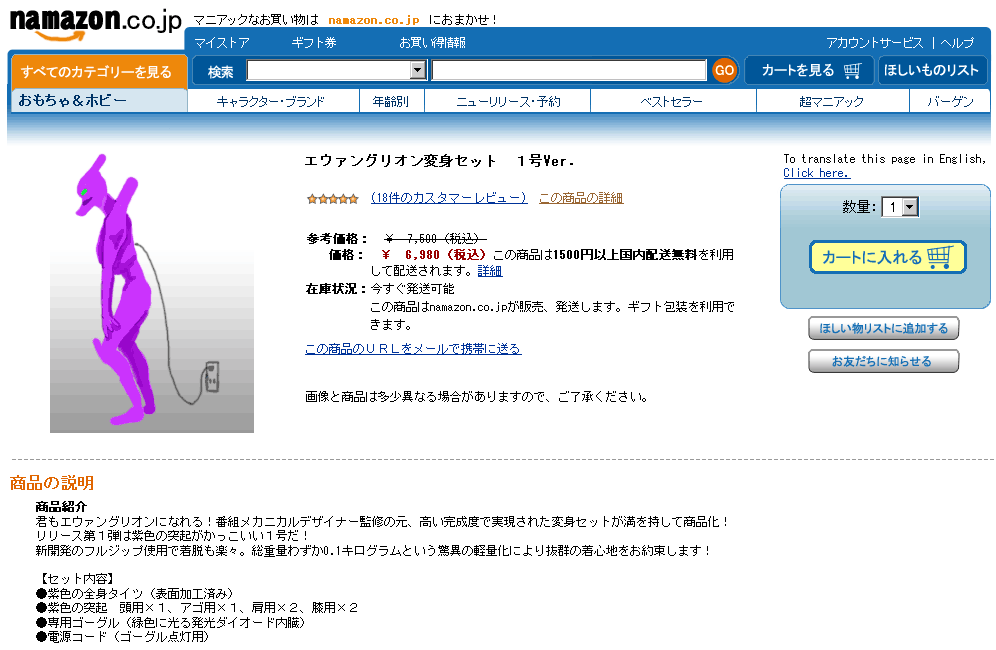Viewport: 996px width, 650px height.
Task: Click the 画像と商品は多少異なる disclaimer text
Action: [476, 396]
